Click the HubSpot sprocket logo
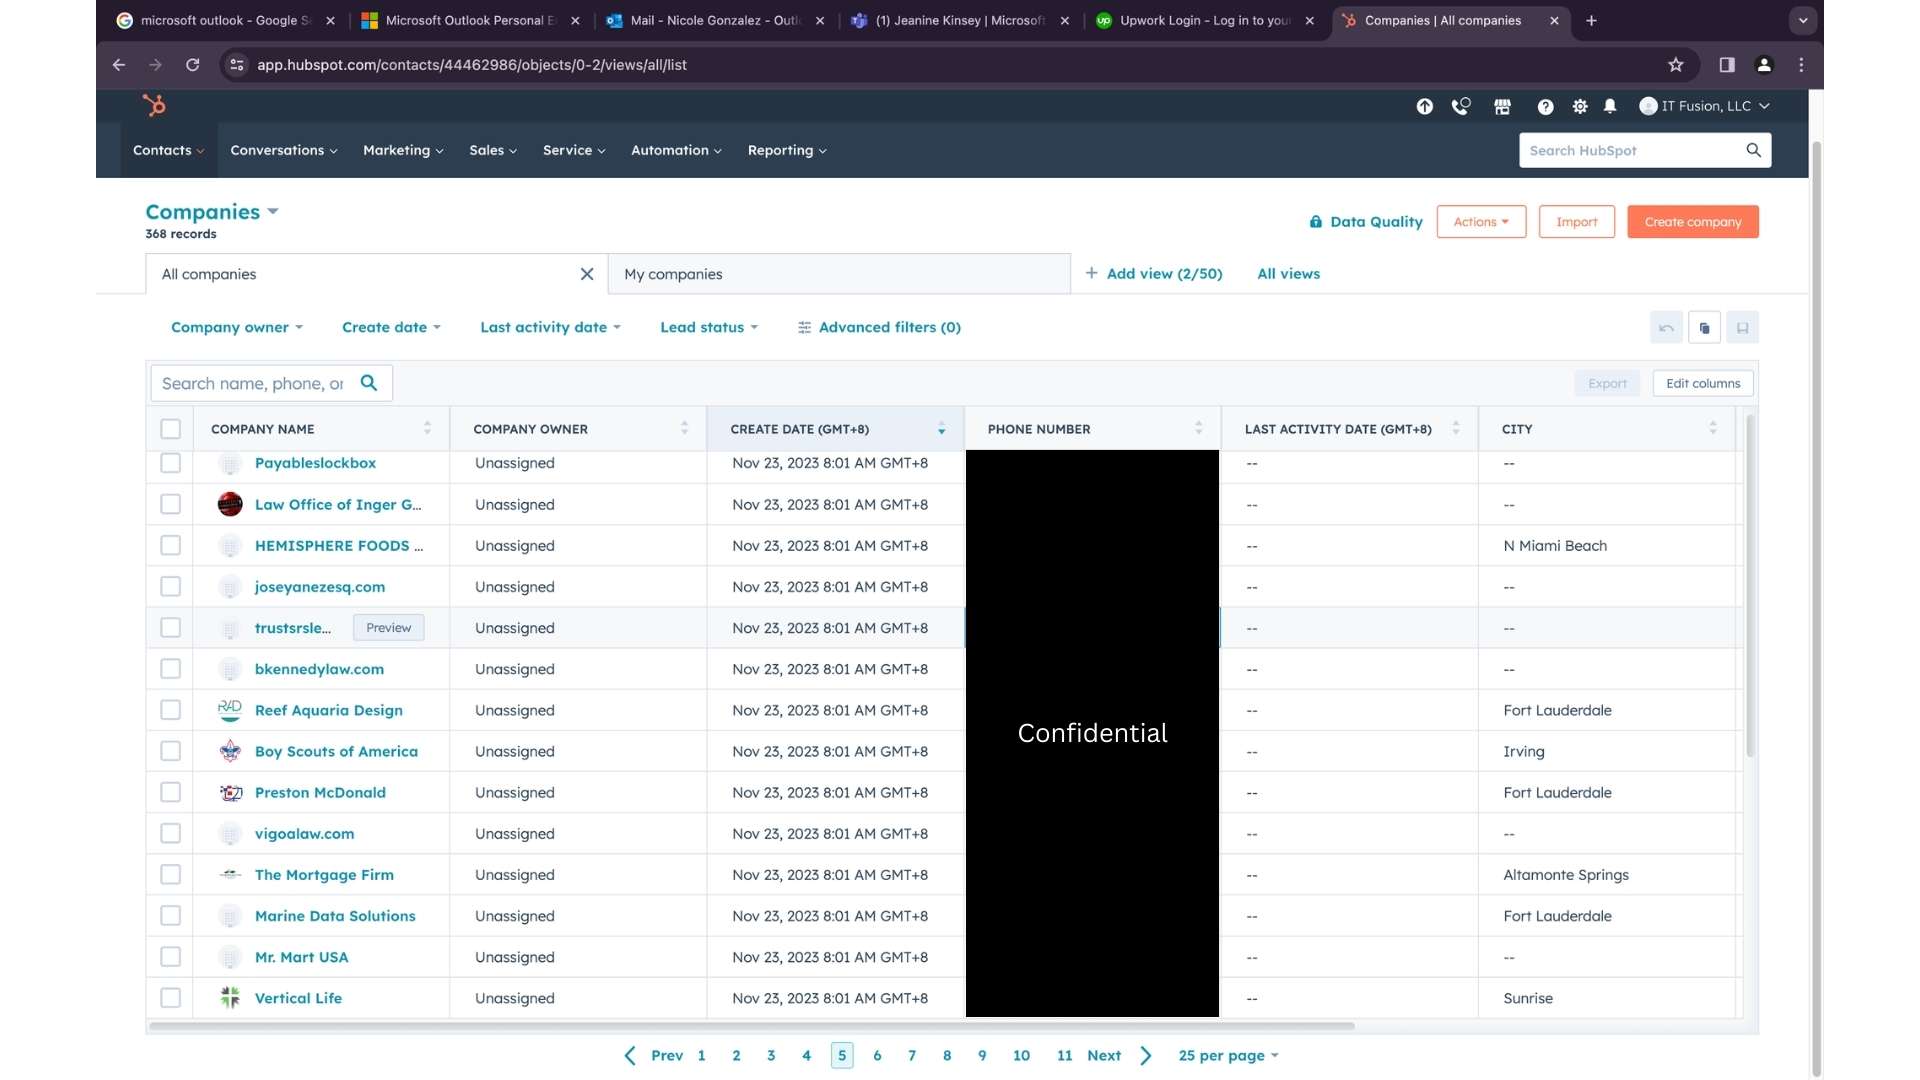1920x1080 pixels. click(x=154, y=105)
